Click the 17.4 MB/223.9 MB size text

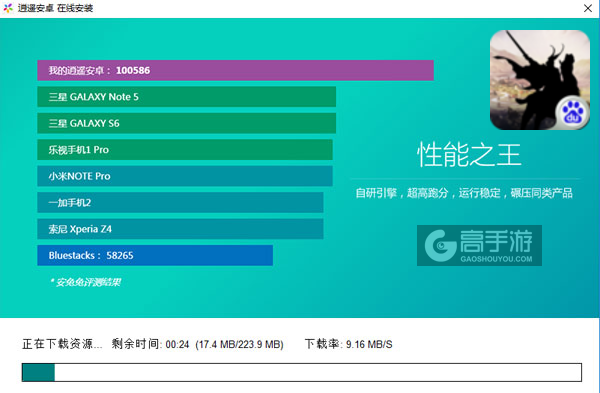coord(240,344)
